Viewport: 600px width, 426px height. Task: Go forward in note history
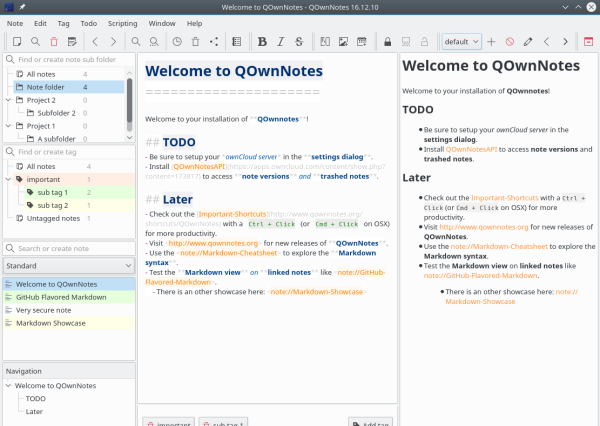coord(114,41)
